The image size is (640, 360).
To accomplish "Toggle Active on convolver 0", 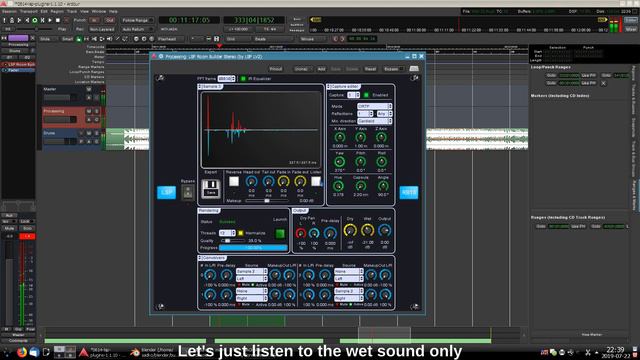I will pos(253,285).
